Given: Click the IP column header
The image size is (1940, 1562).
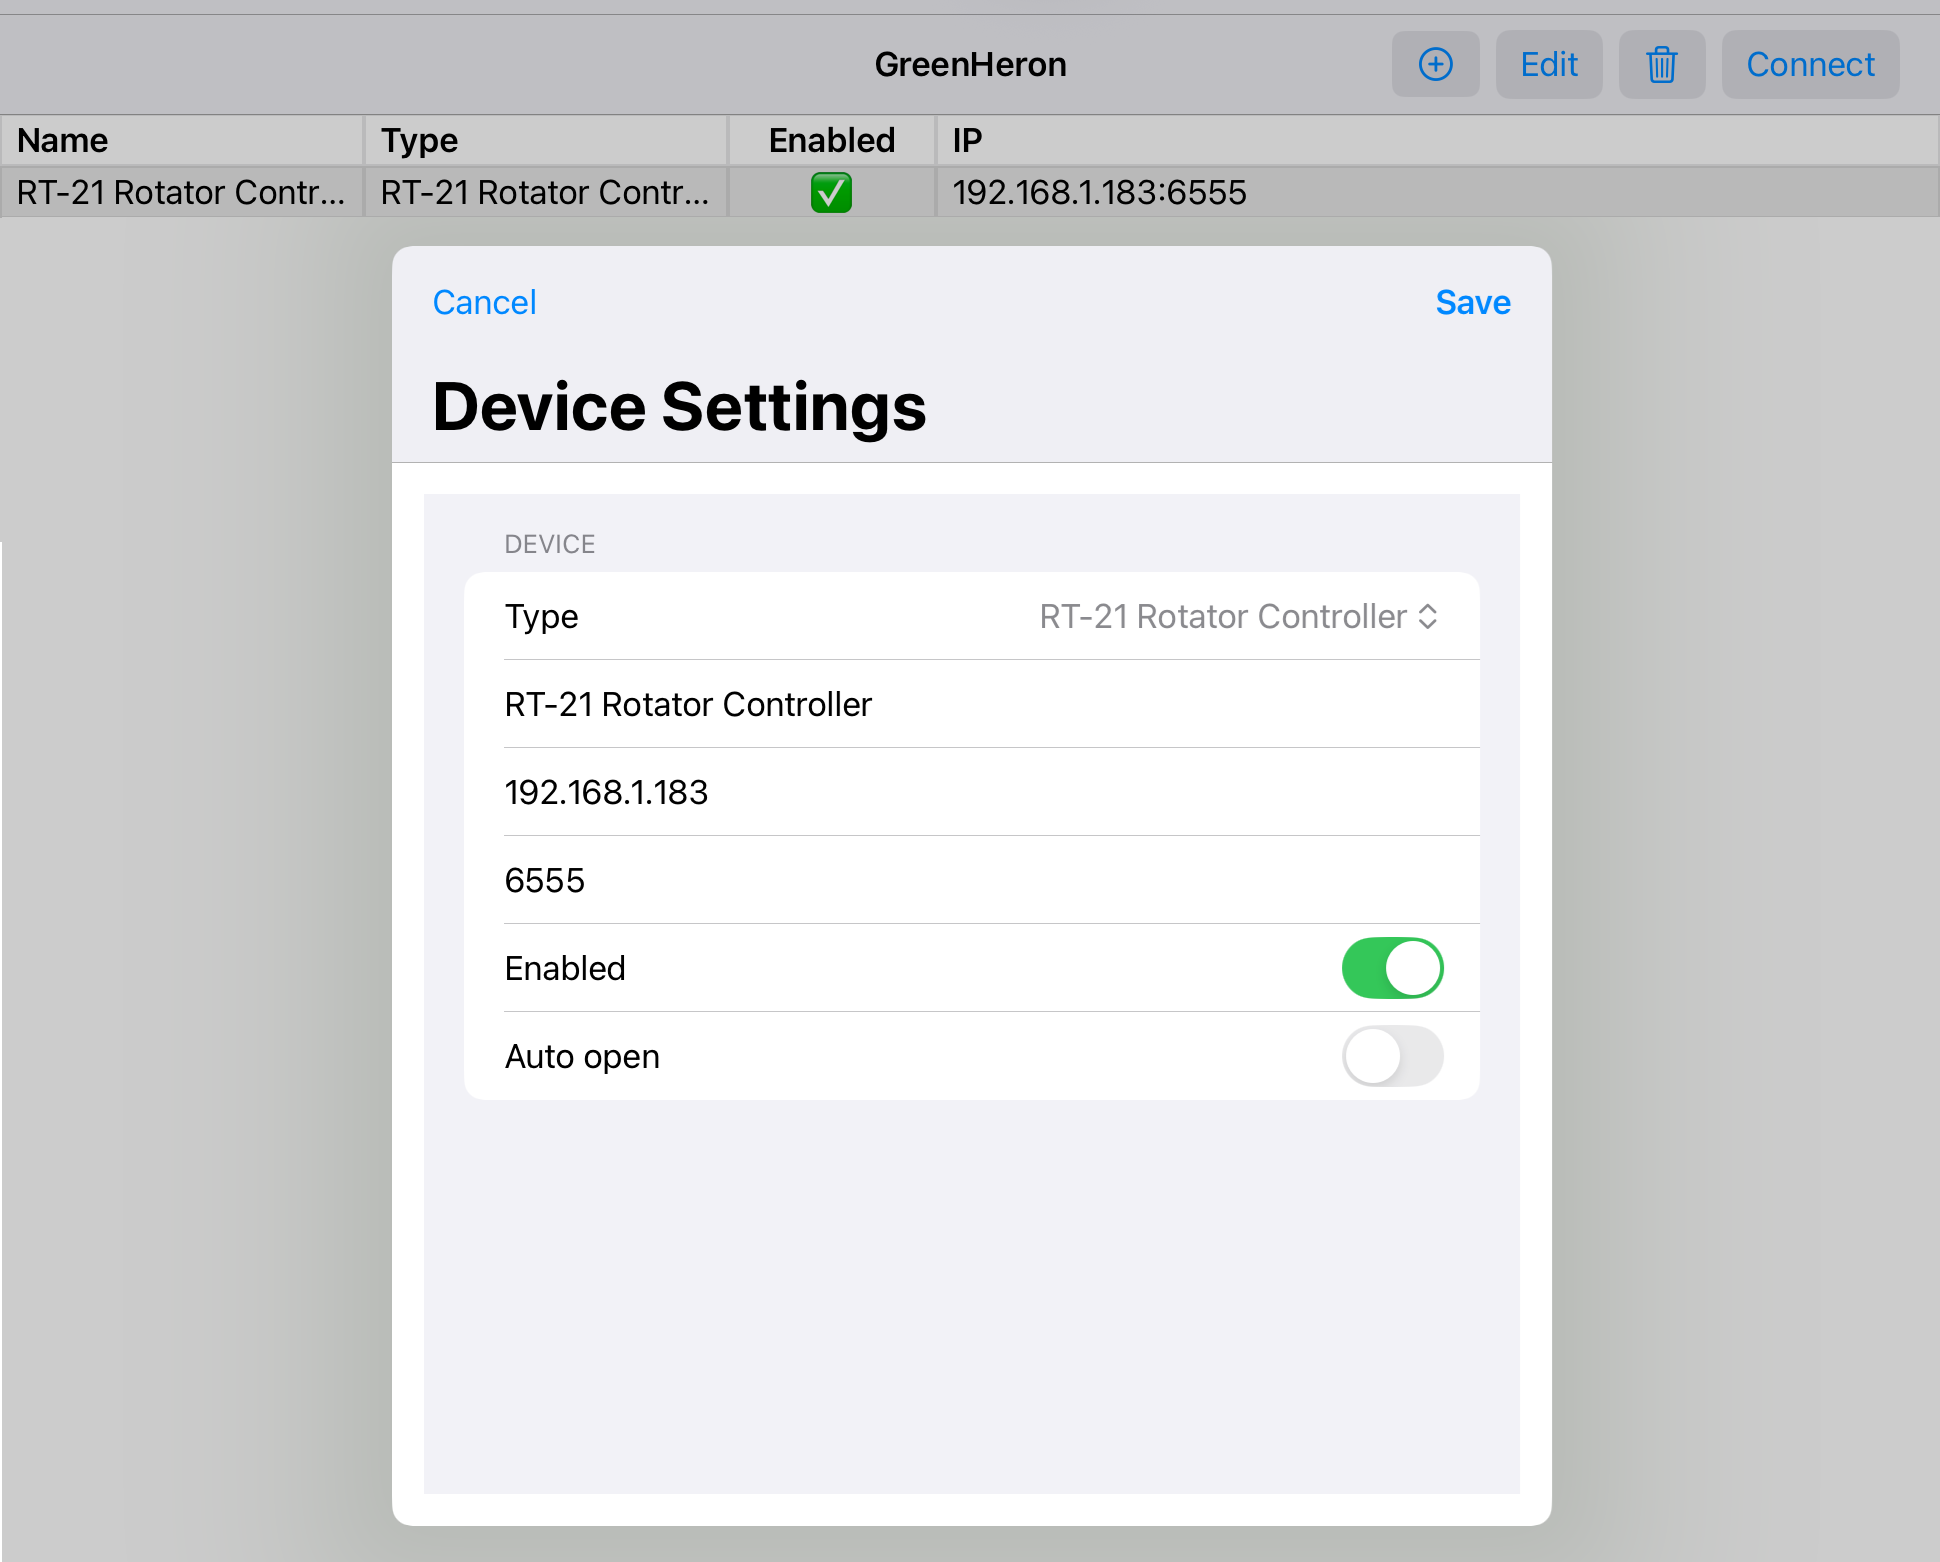Looking at the screenshot, I should point(1436,140).
